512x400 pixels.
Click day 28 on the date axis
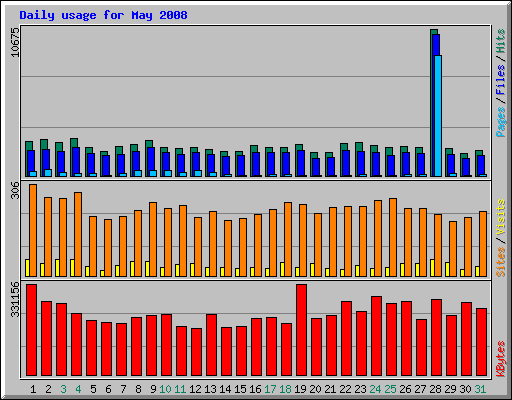click(435, 389)
